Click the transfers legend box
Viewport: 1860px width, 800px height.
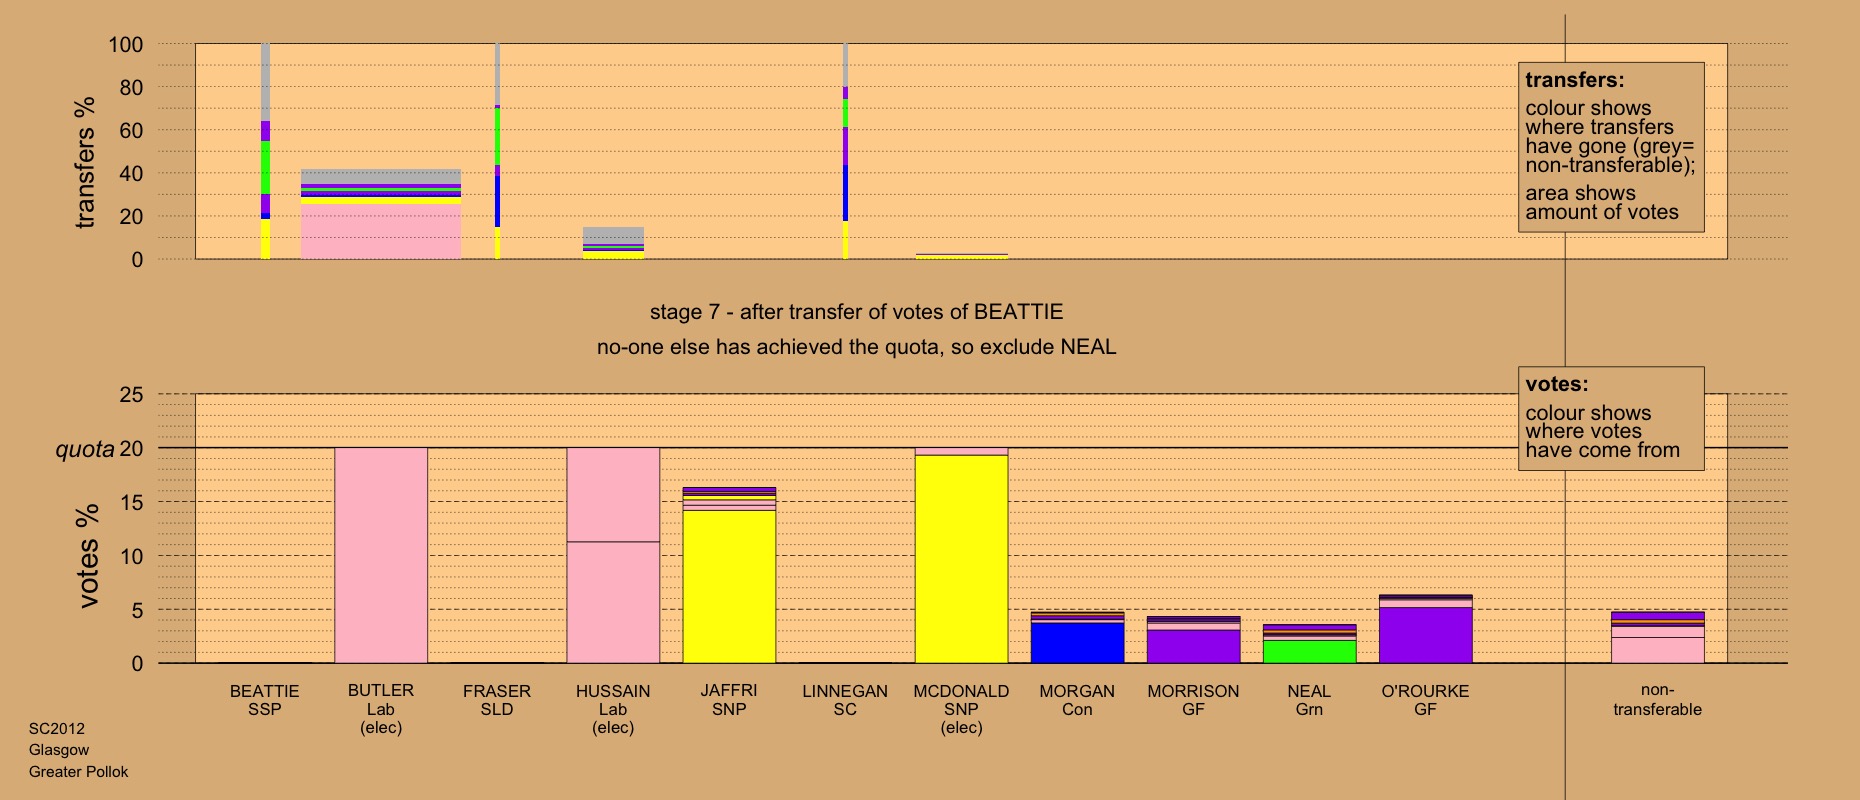point(1610,147)
